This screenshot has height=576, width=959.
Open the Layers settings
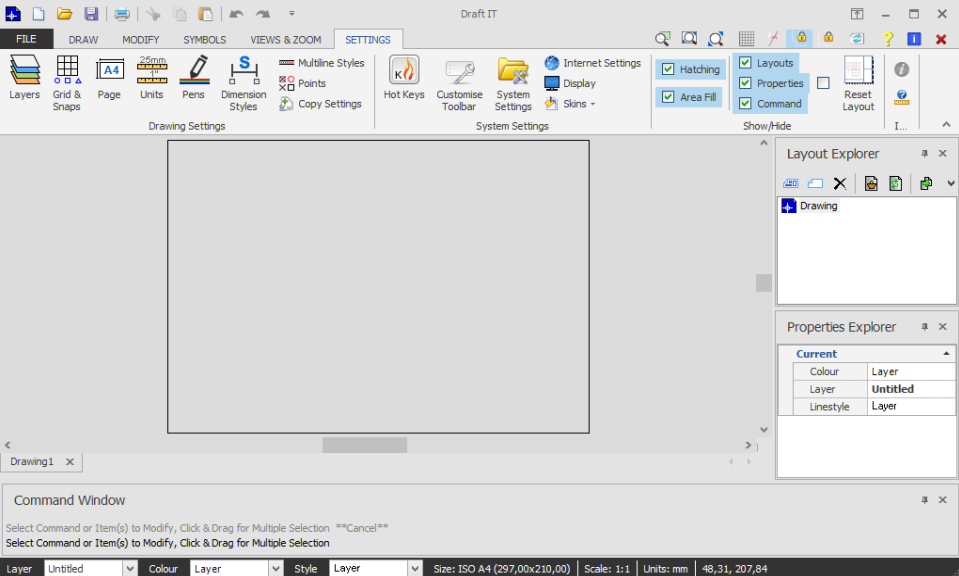click(x=24, y=78)
